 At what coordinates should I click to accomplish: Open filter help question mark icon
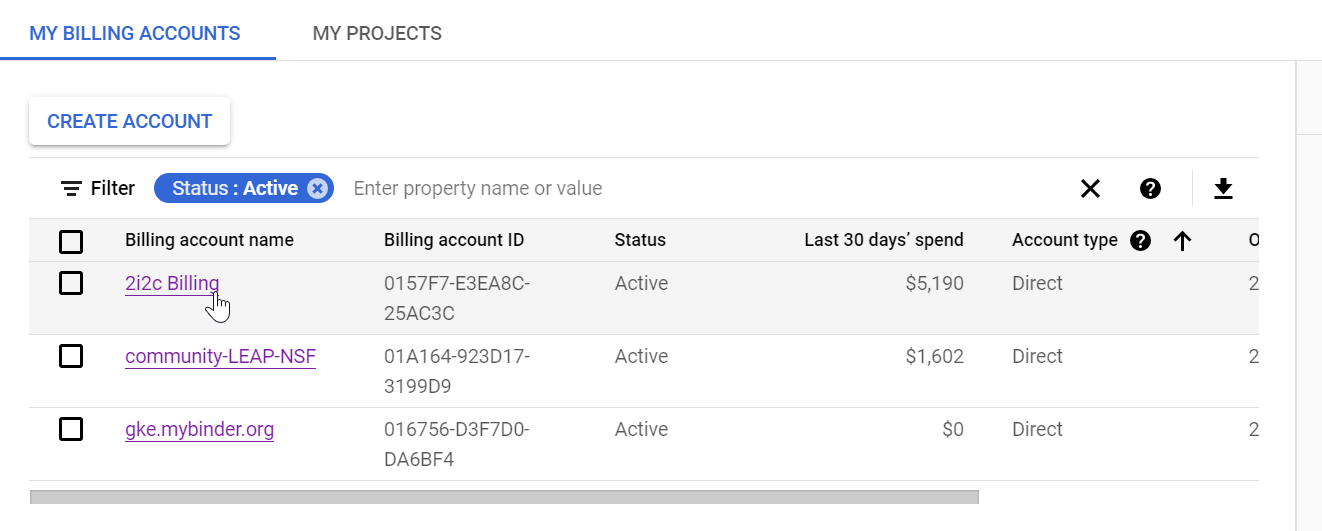[x=1150, y=188]
